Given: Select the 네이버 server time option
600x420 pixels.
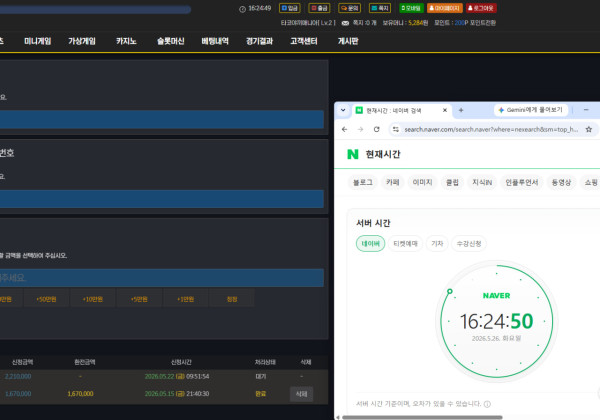Looking at the screenshot, I should click(370, 244).
